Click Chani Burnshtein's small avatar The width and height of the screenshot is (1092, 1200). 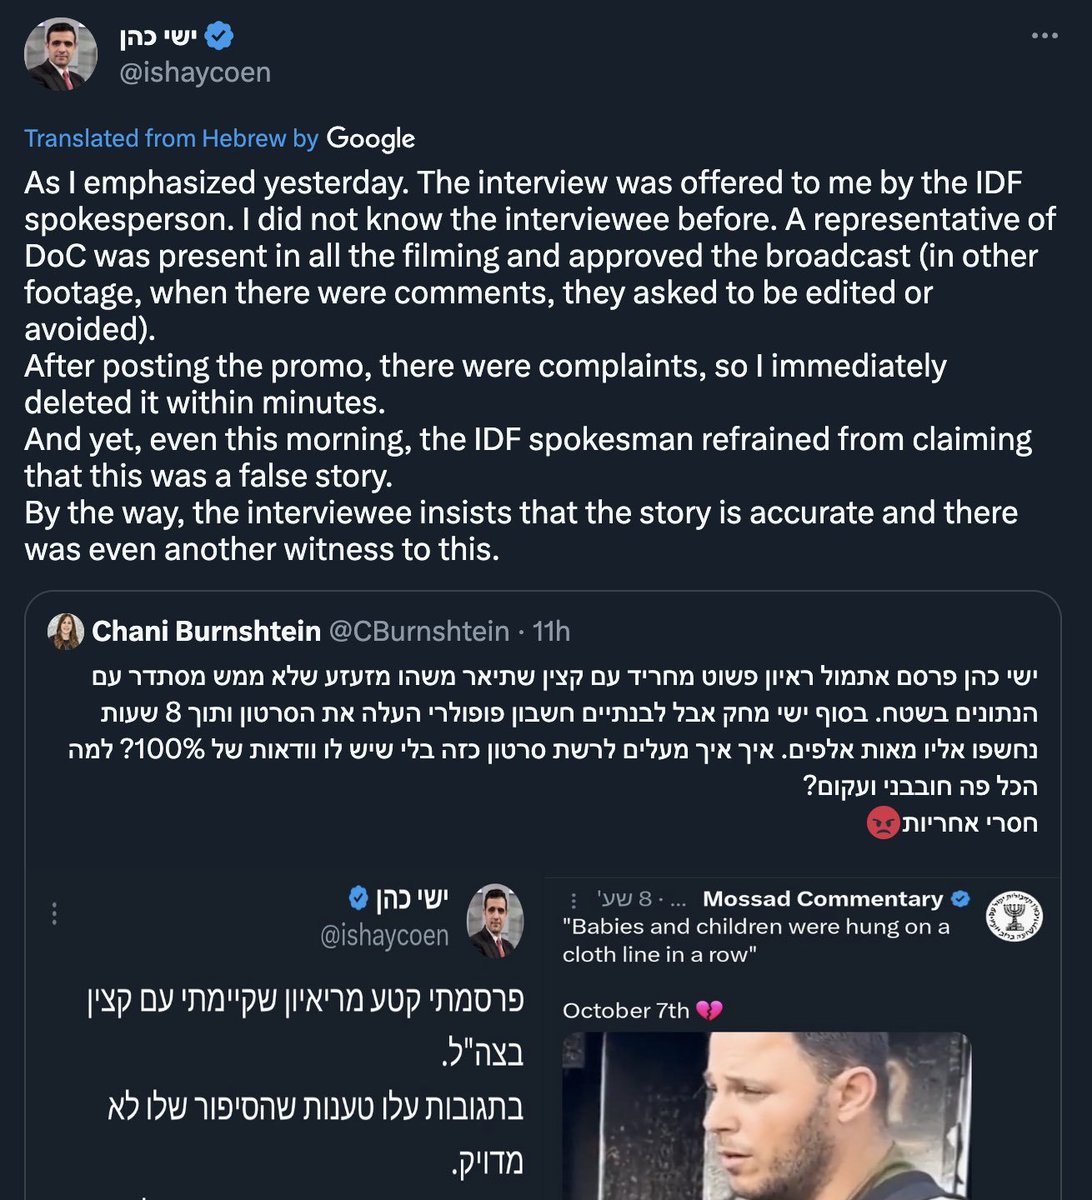[x=66, y=631]
